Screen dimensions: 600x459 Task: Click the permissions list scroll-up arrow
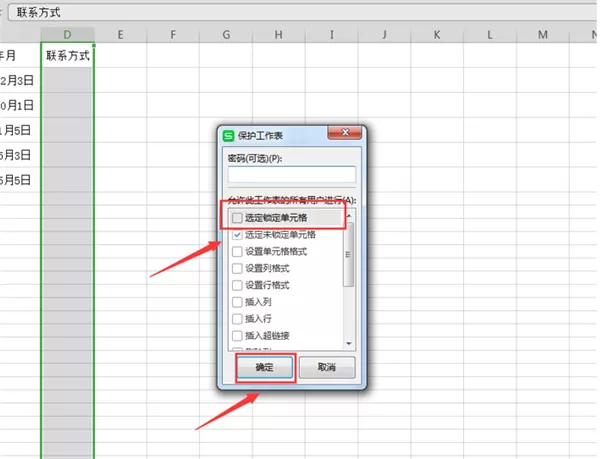point(349,216)
